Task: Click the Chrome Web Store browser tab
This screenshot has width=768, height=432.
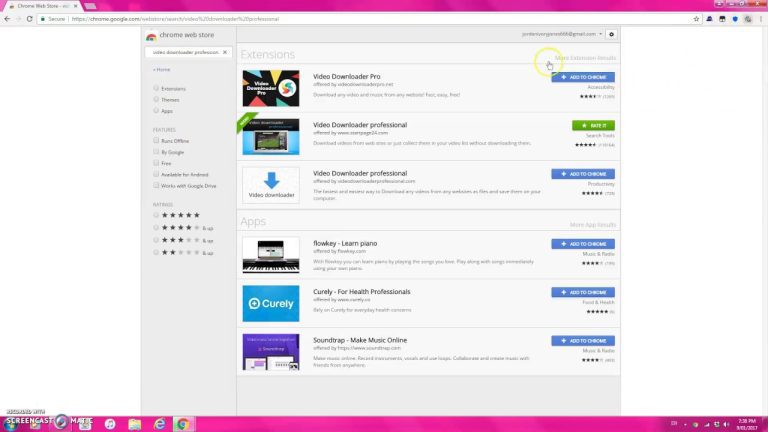Action: (44, 6)
